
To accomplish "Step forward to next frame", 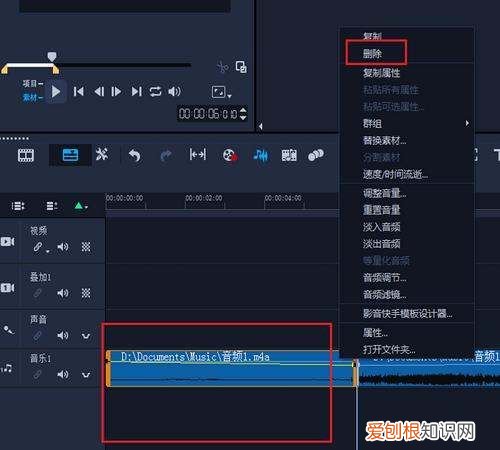I will (x=116, y=91).
